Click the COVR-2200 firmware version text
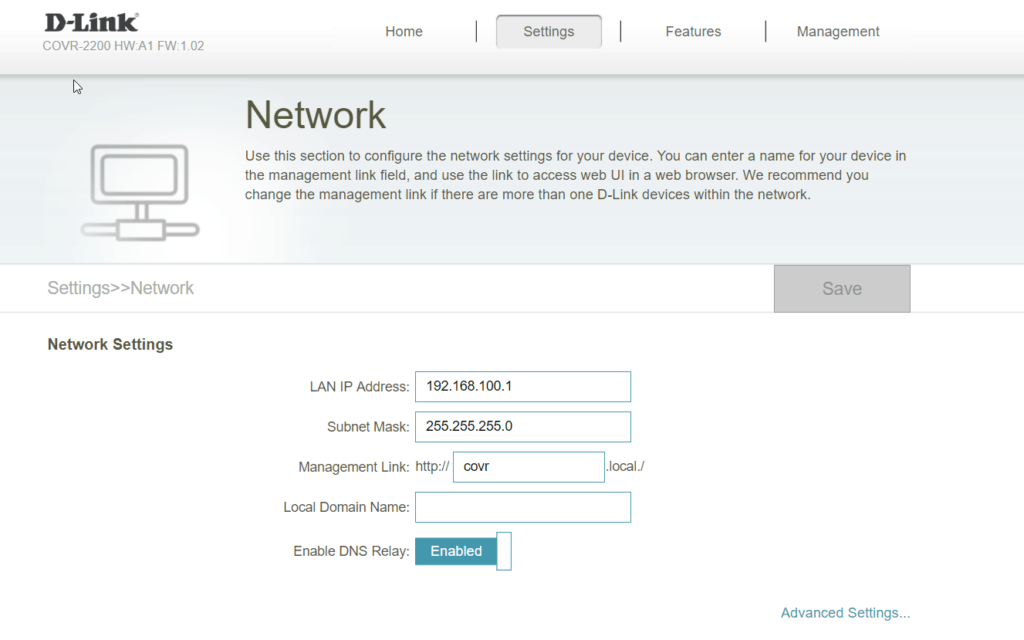This screenshot has width=1024, height=640. 123,46
